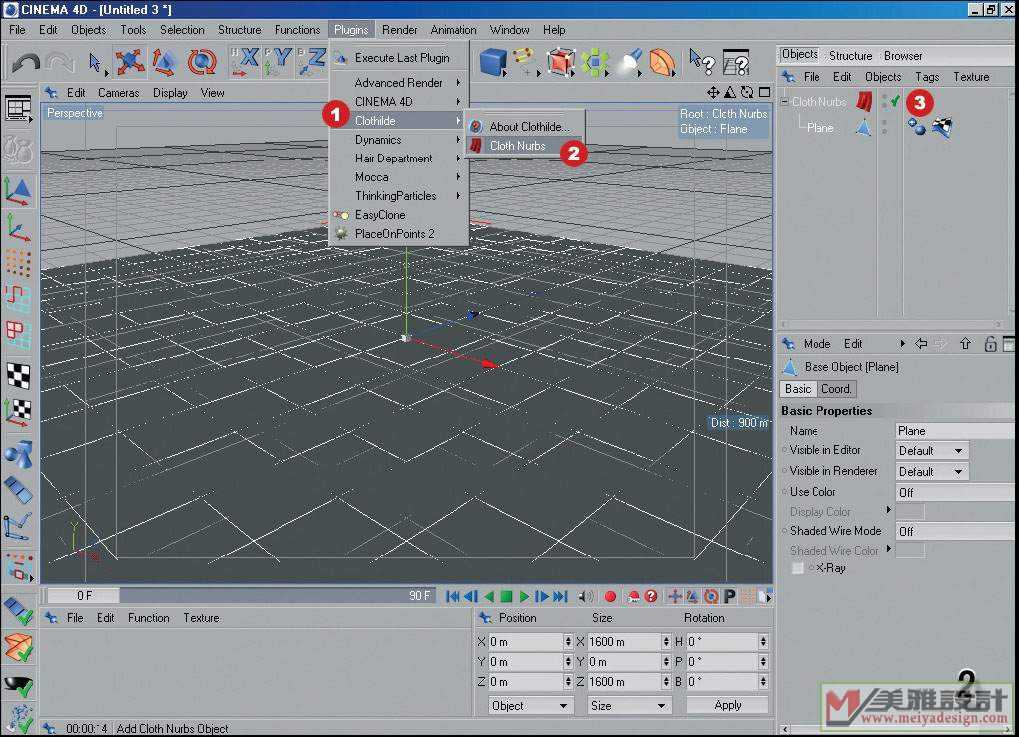Click the timeline frame slider
The height and width of the screenshot is (737, 1019).
pos(239,595)
